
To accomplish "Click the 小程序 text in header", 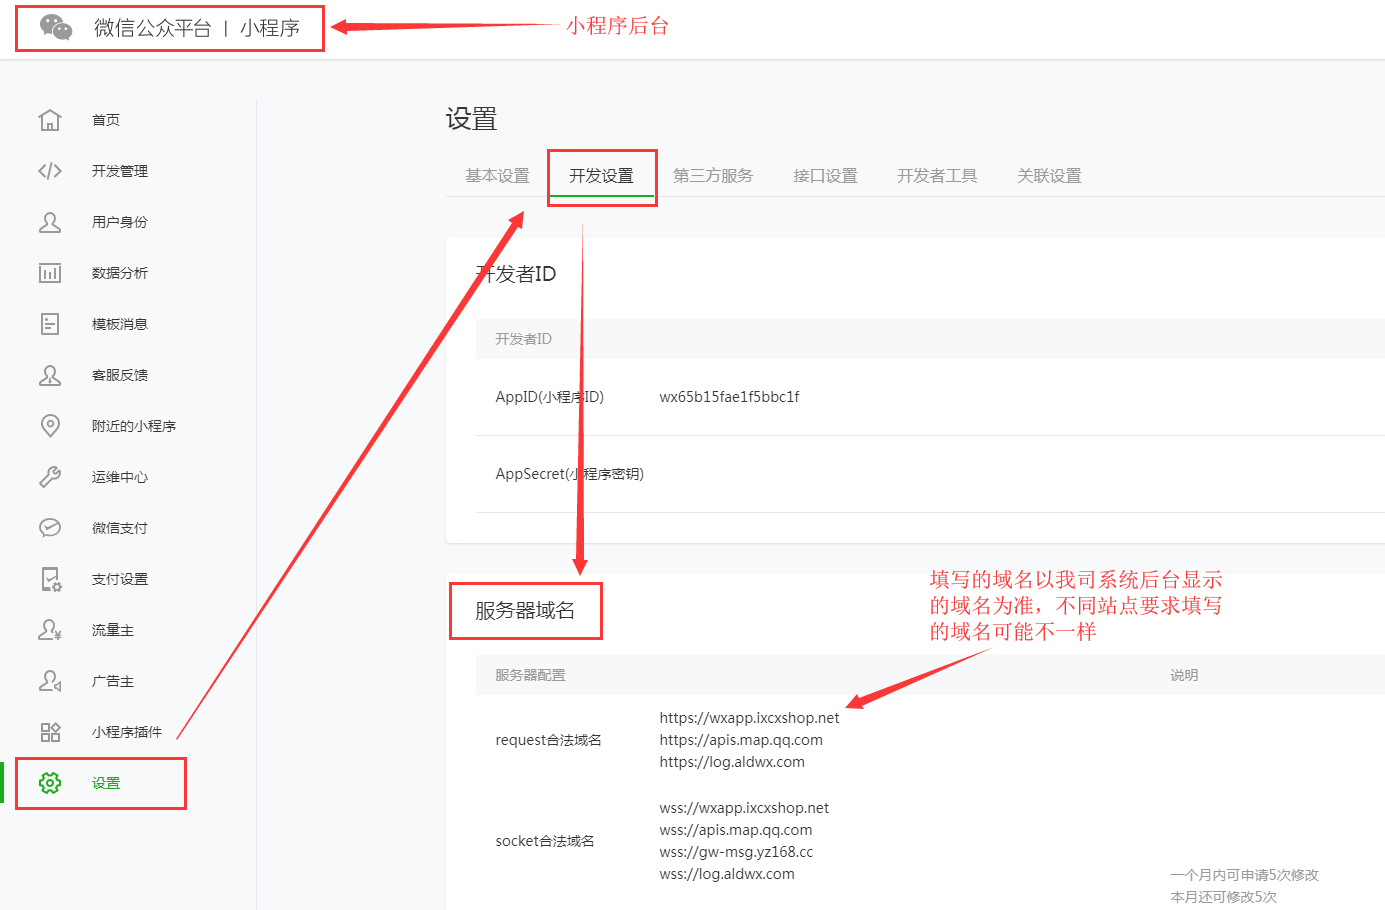I will click(x=270, y=28).
